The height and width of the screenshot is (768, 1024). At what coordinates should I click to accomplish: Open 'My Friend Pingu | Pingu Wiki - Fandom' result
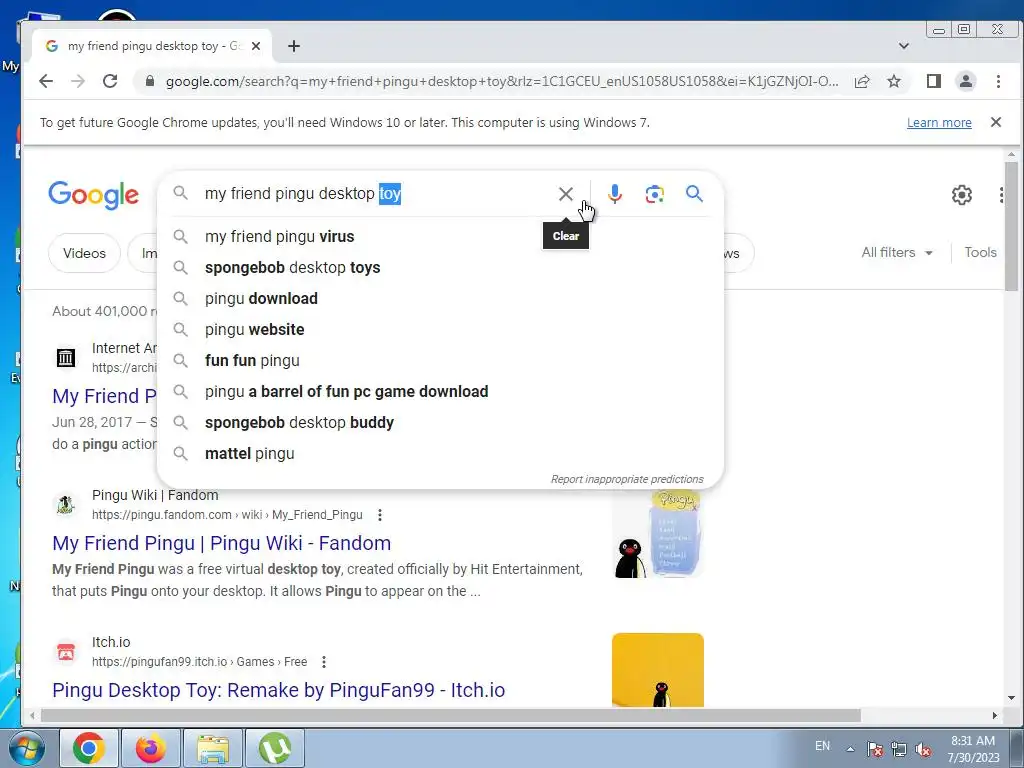[x=221, y=543]
